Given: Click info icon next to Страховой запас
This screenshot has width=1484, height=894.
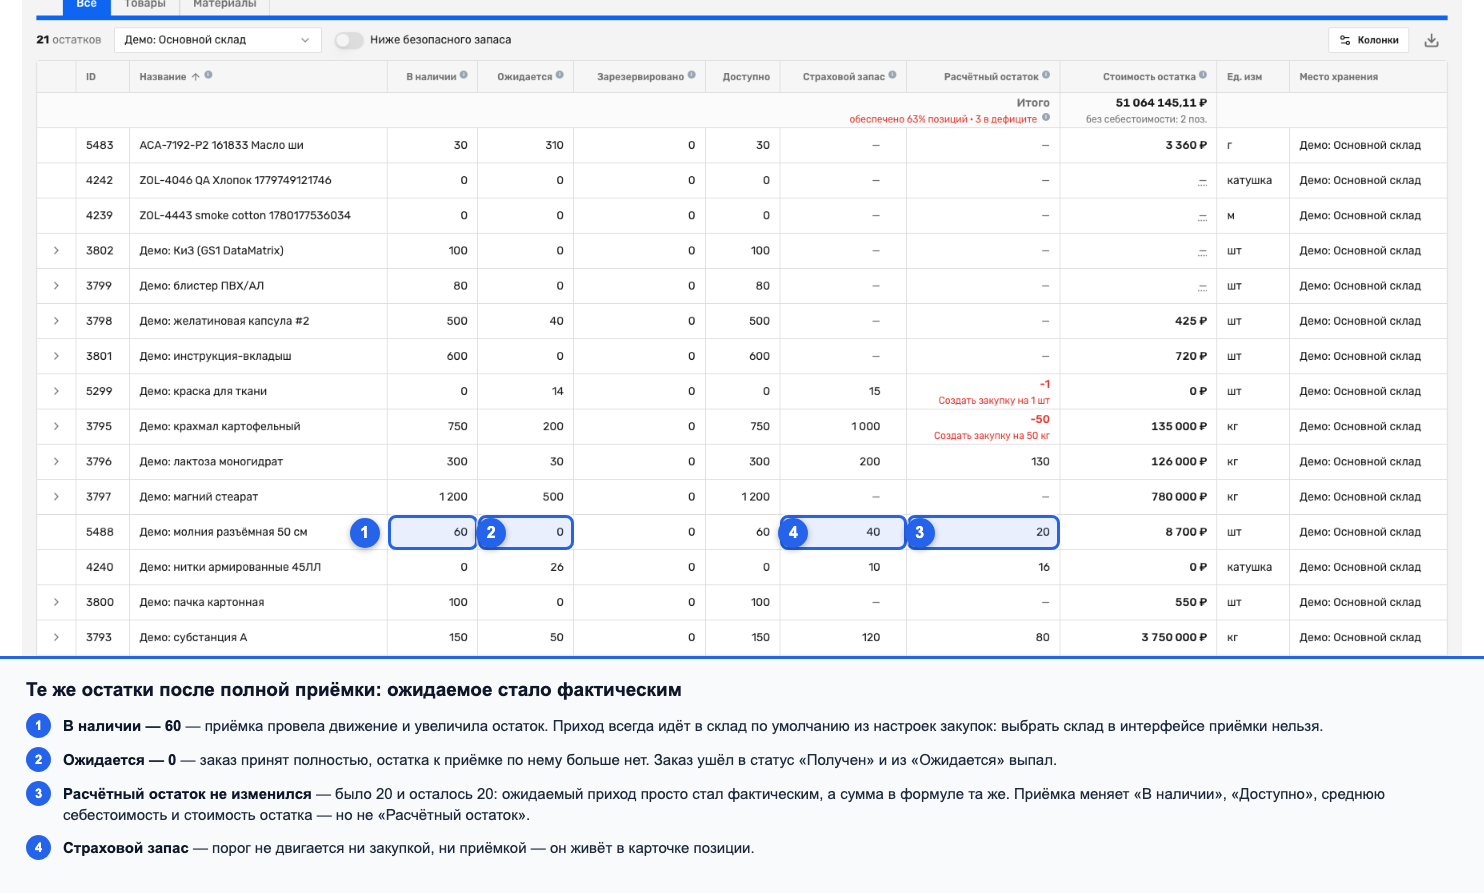Looking at the screenshot, I should pos(893,75).
